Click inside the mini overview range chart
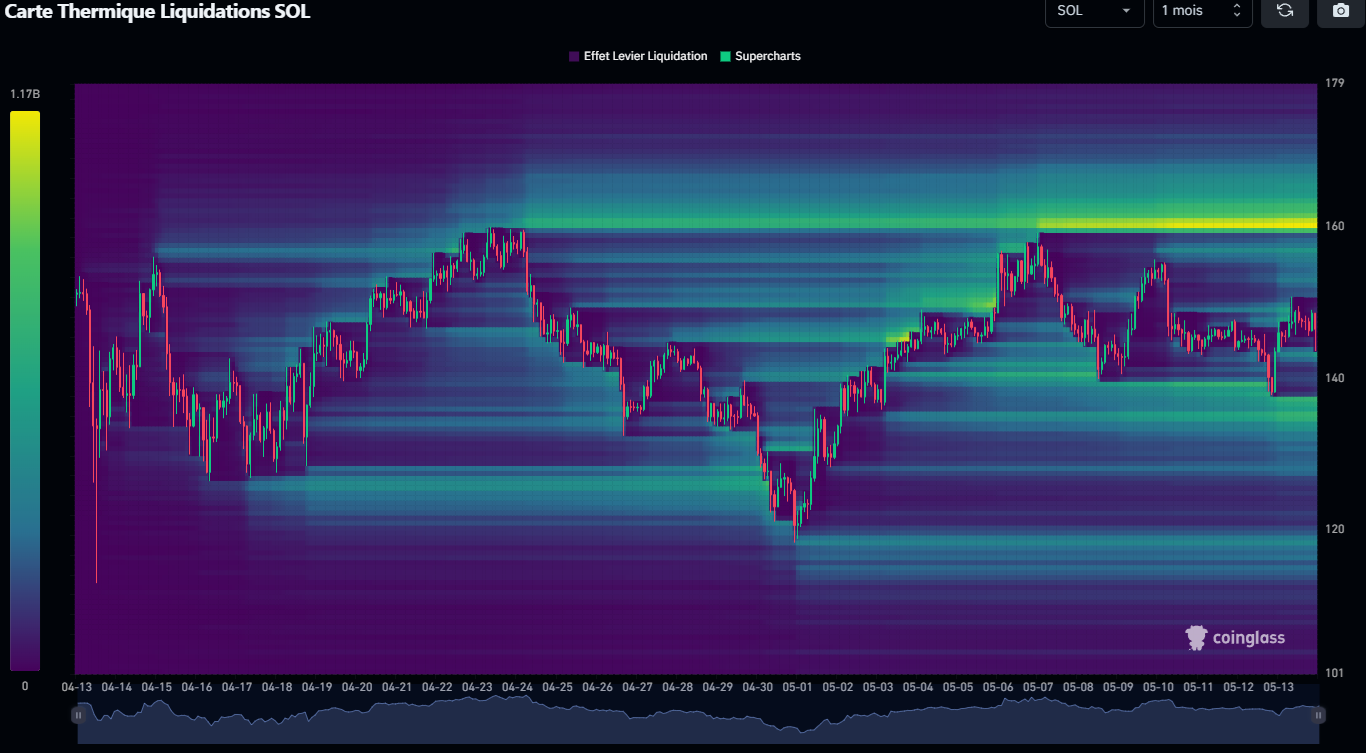This screenshot has width=1366, height=753. 700,723
